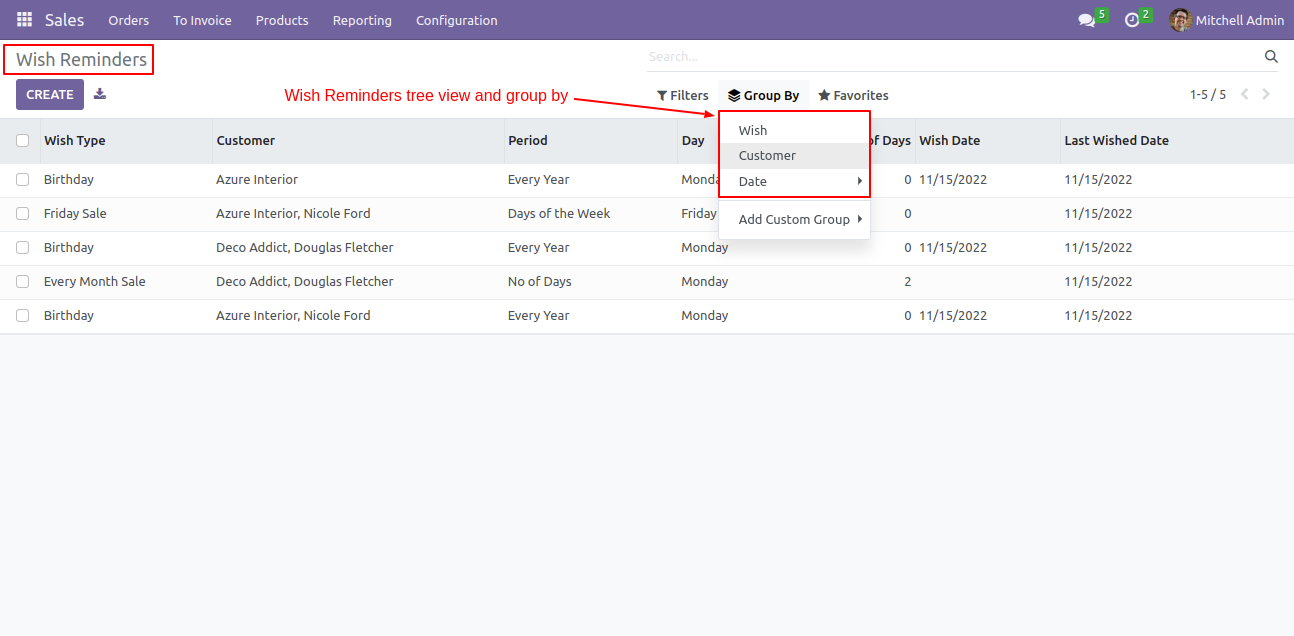Click 'Azure Interior, Nicole Ford' in Friday Sale row
This screenshot has height=636, width=1294.
293,214
